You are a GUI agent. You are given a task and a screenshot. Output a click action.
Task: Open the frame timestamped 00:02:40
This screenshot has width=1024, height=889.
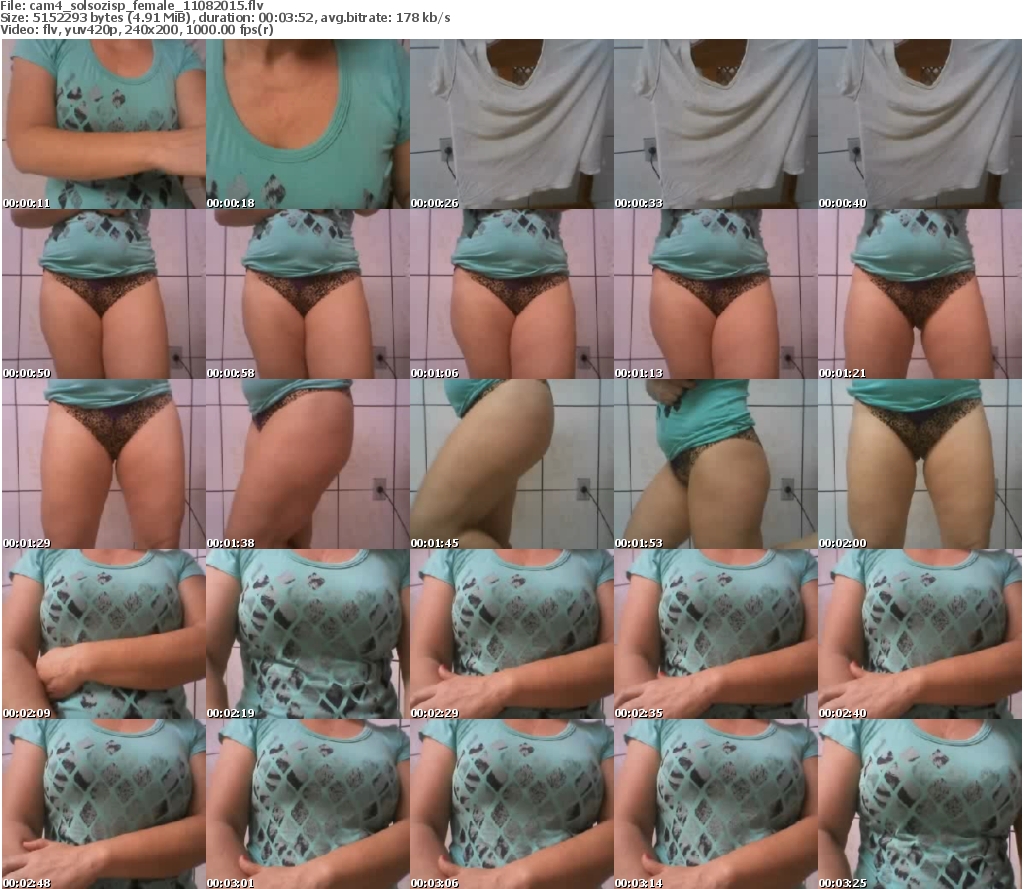coord(920,634)
